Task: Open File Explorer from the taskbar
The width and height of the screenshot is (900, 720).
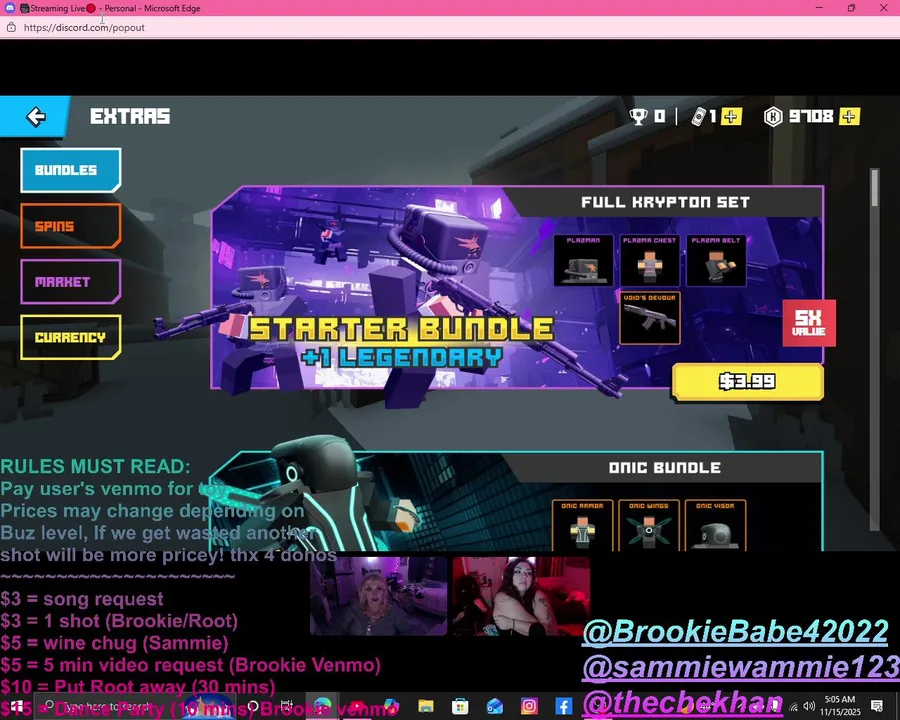Action: [425, 706]
